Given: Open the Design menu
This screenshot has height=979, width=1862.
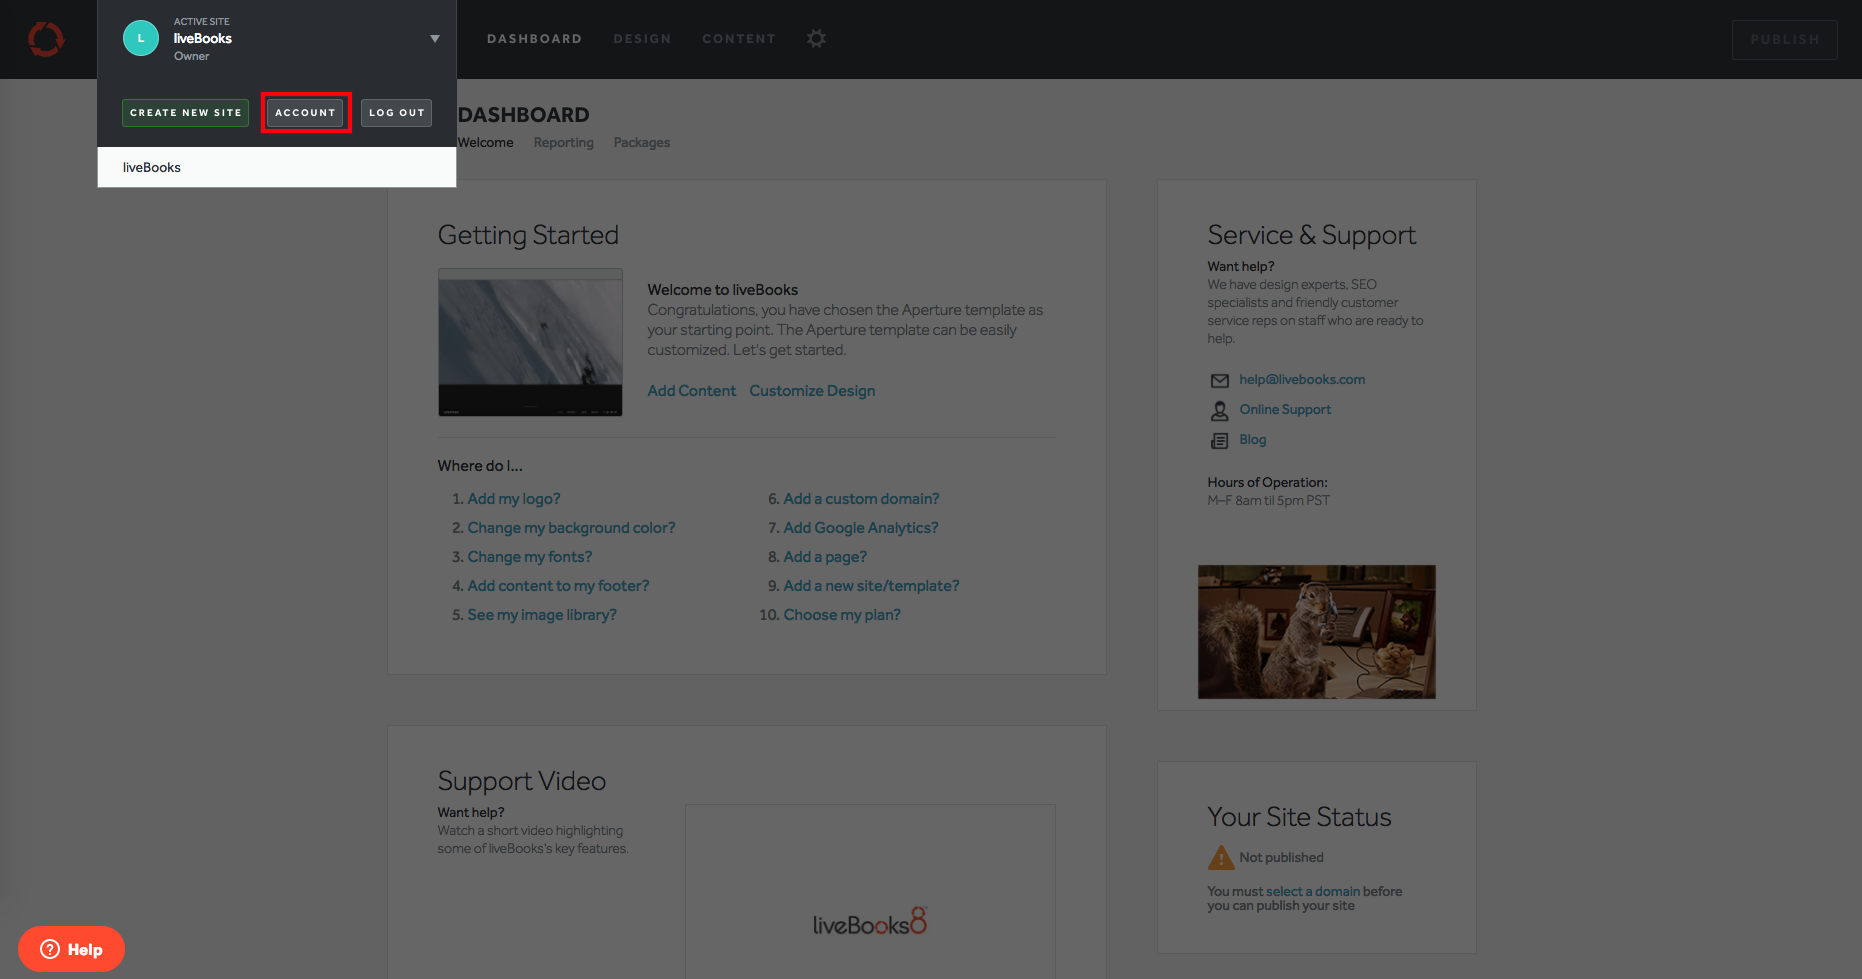Looking at the screenshot, I should point(642,39).
